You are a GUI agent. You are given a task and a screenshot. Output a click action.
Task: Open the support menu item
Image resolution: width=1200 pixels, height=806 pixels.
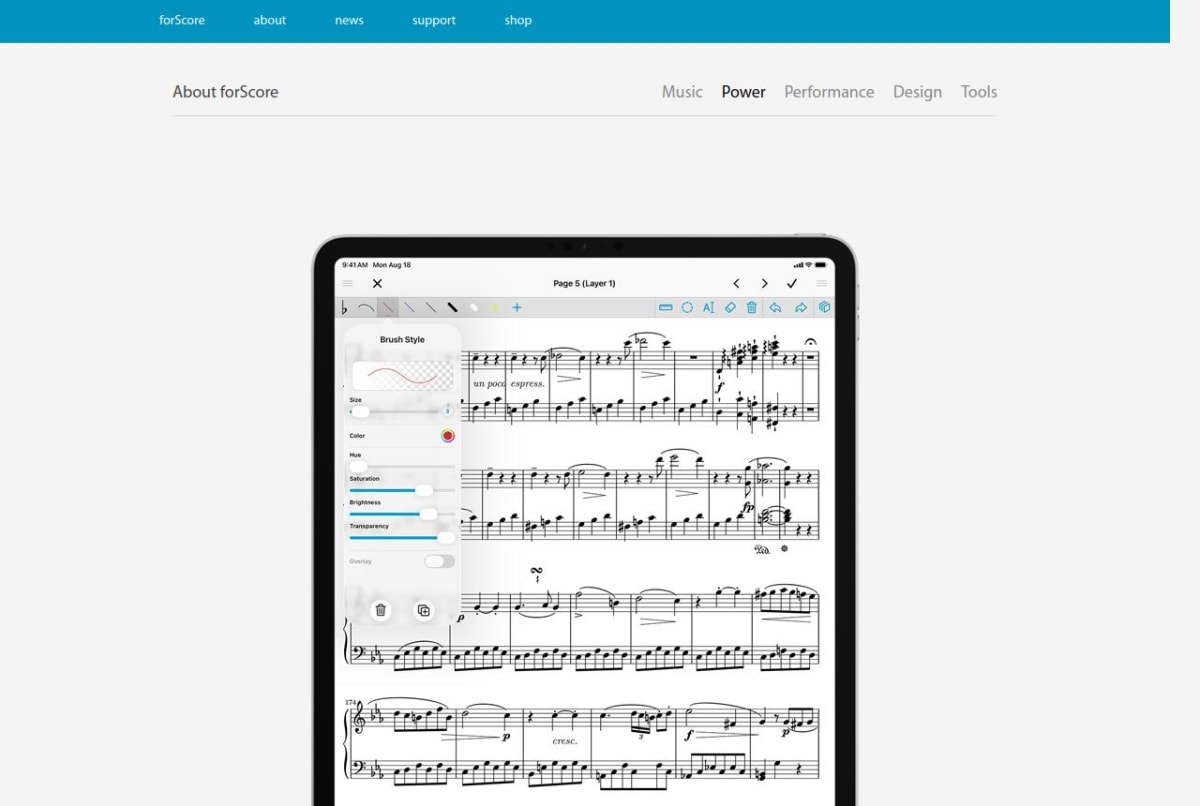434,20
